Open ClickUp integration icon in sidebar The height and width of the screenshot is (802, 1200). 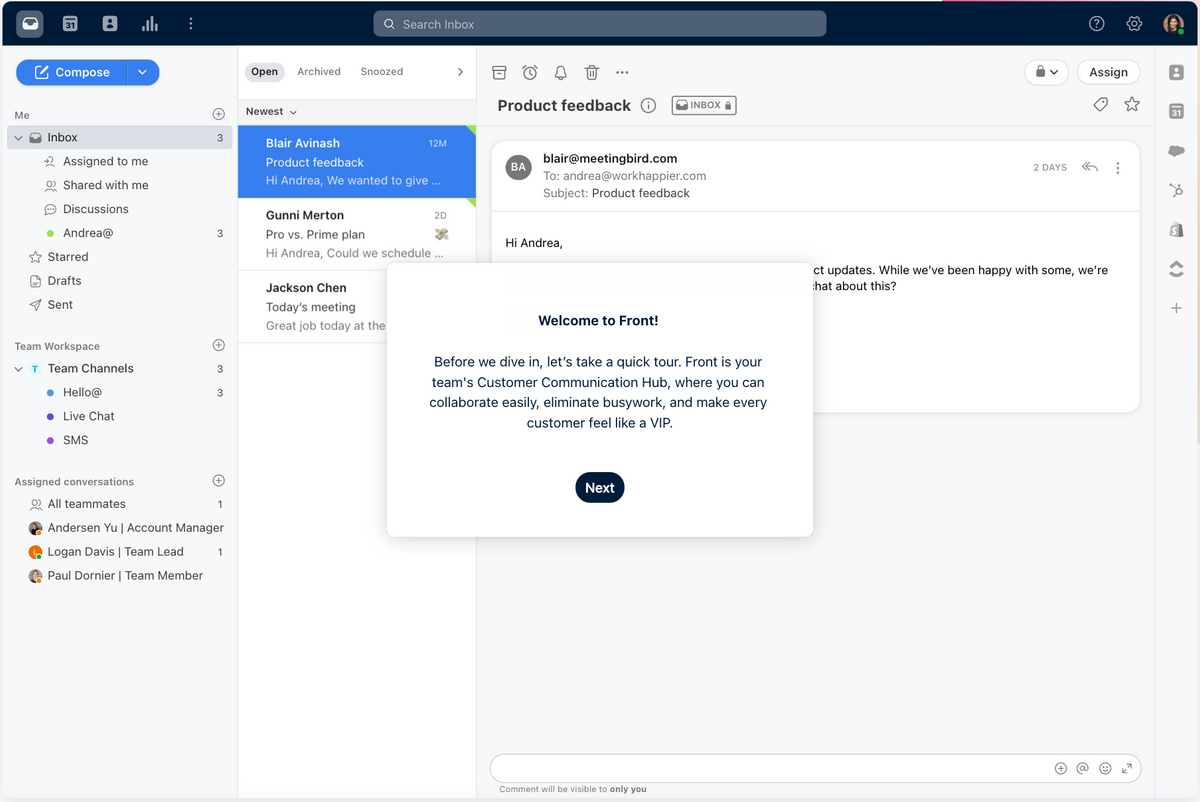(x=1176, y=269)
